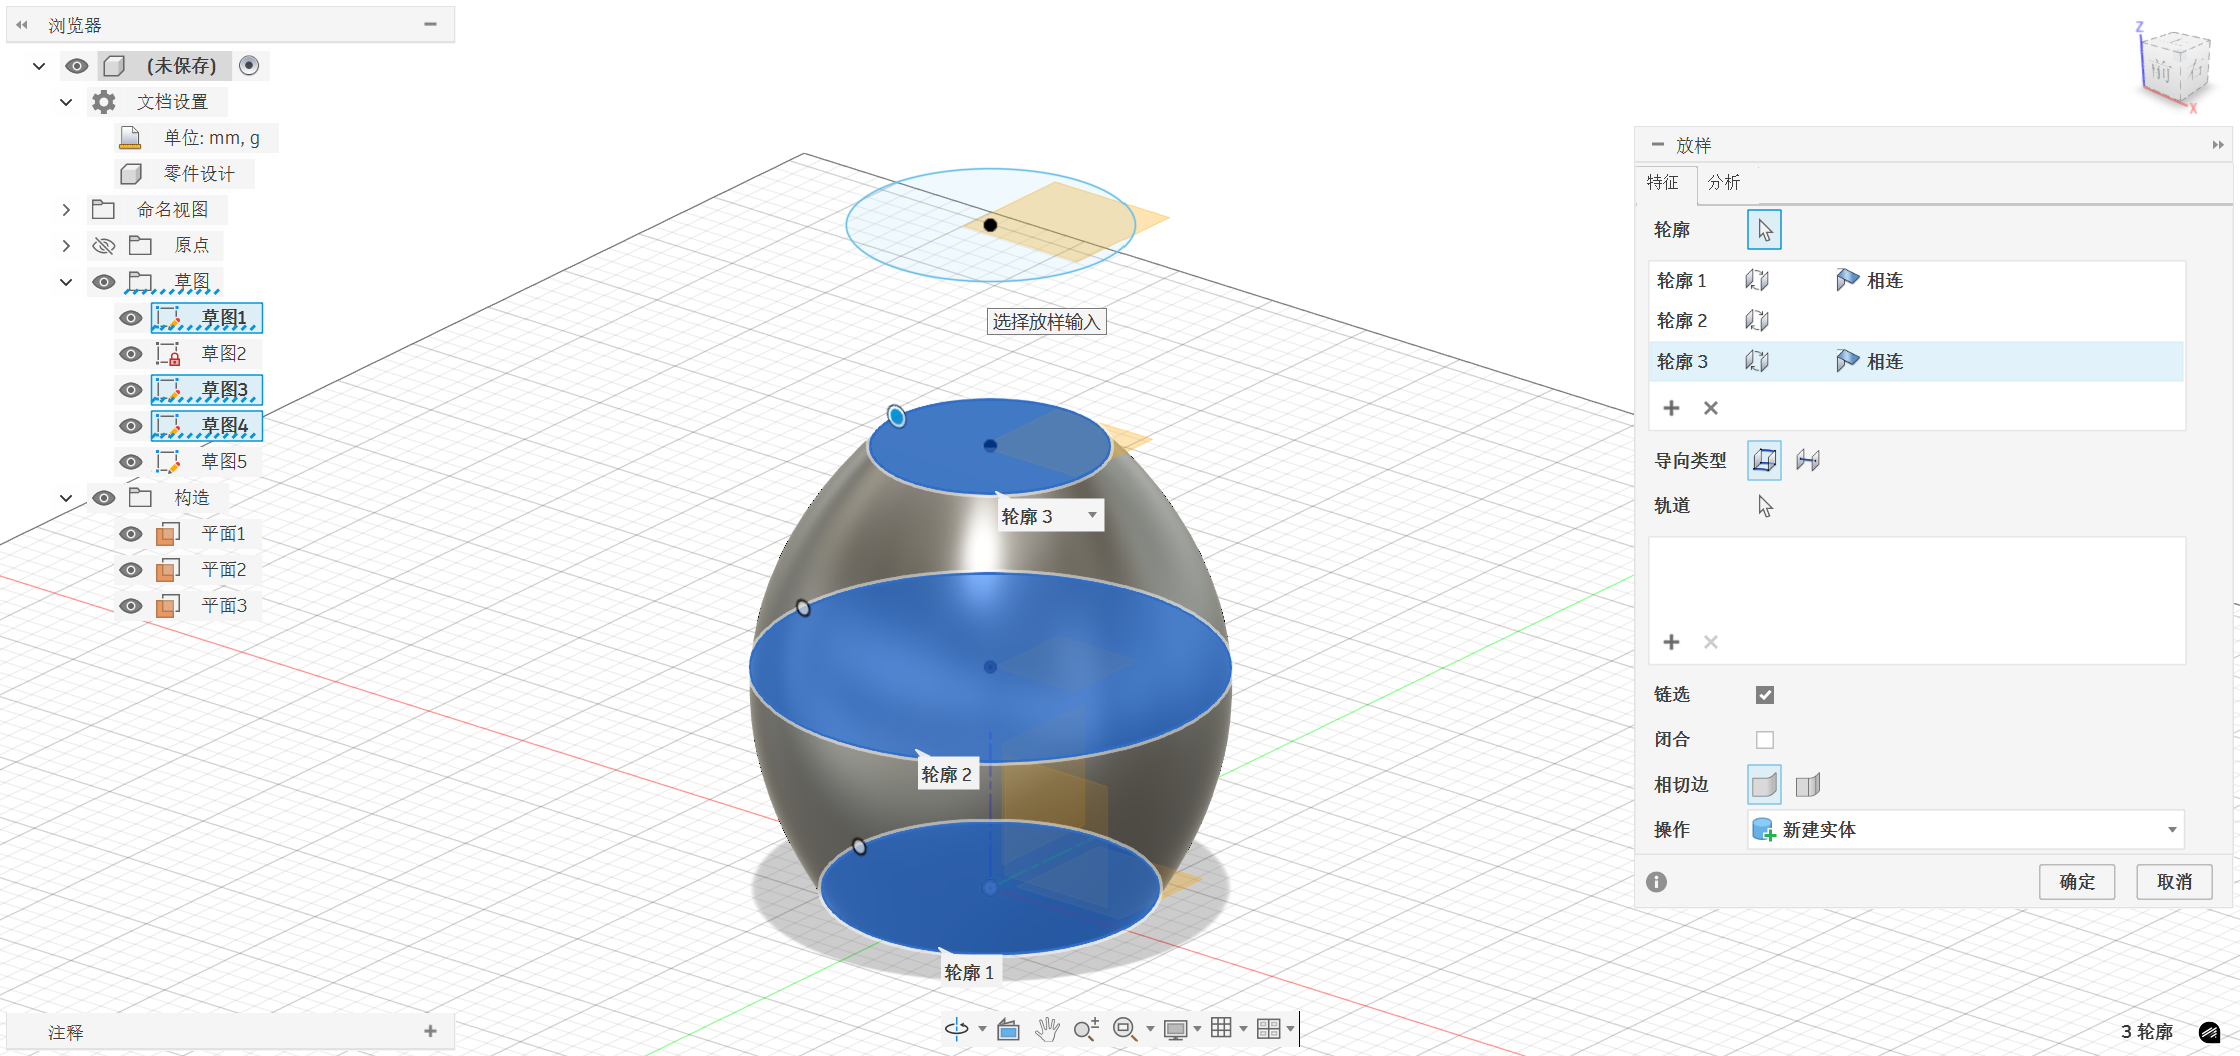Show the 原点 folder via its eye icon

103,246
